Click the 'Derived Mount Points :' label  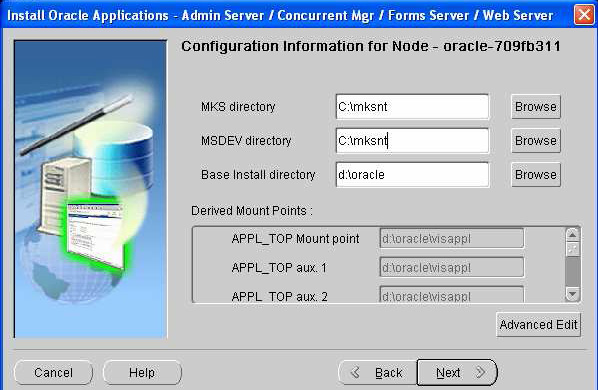[252, 211]
